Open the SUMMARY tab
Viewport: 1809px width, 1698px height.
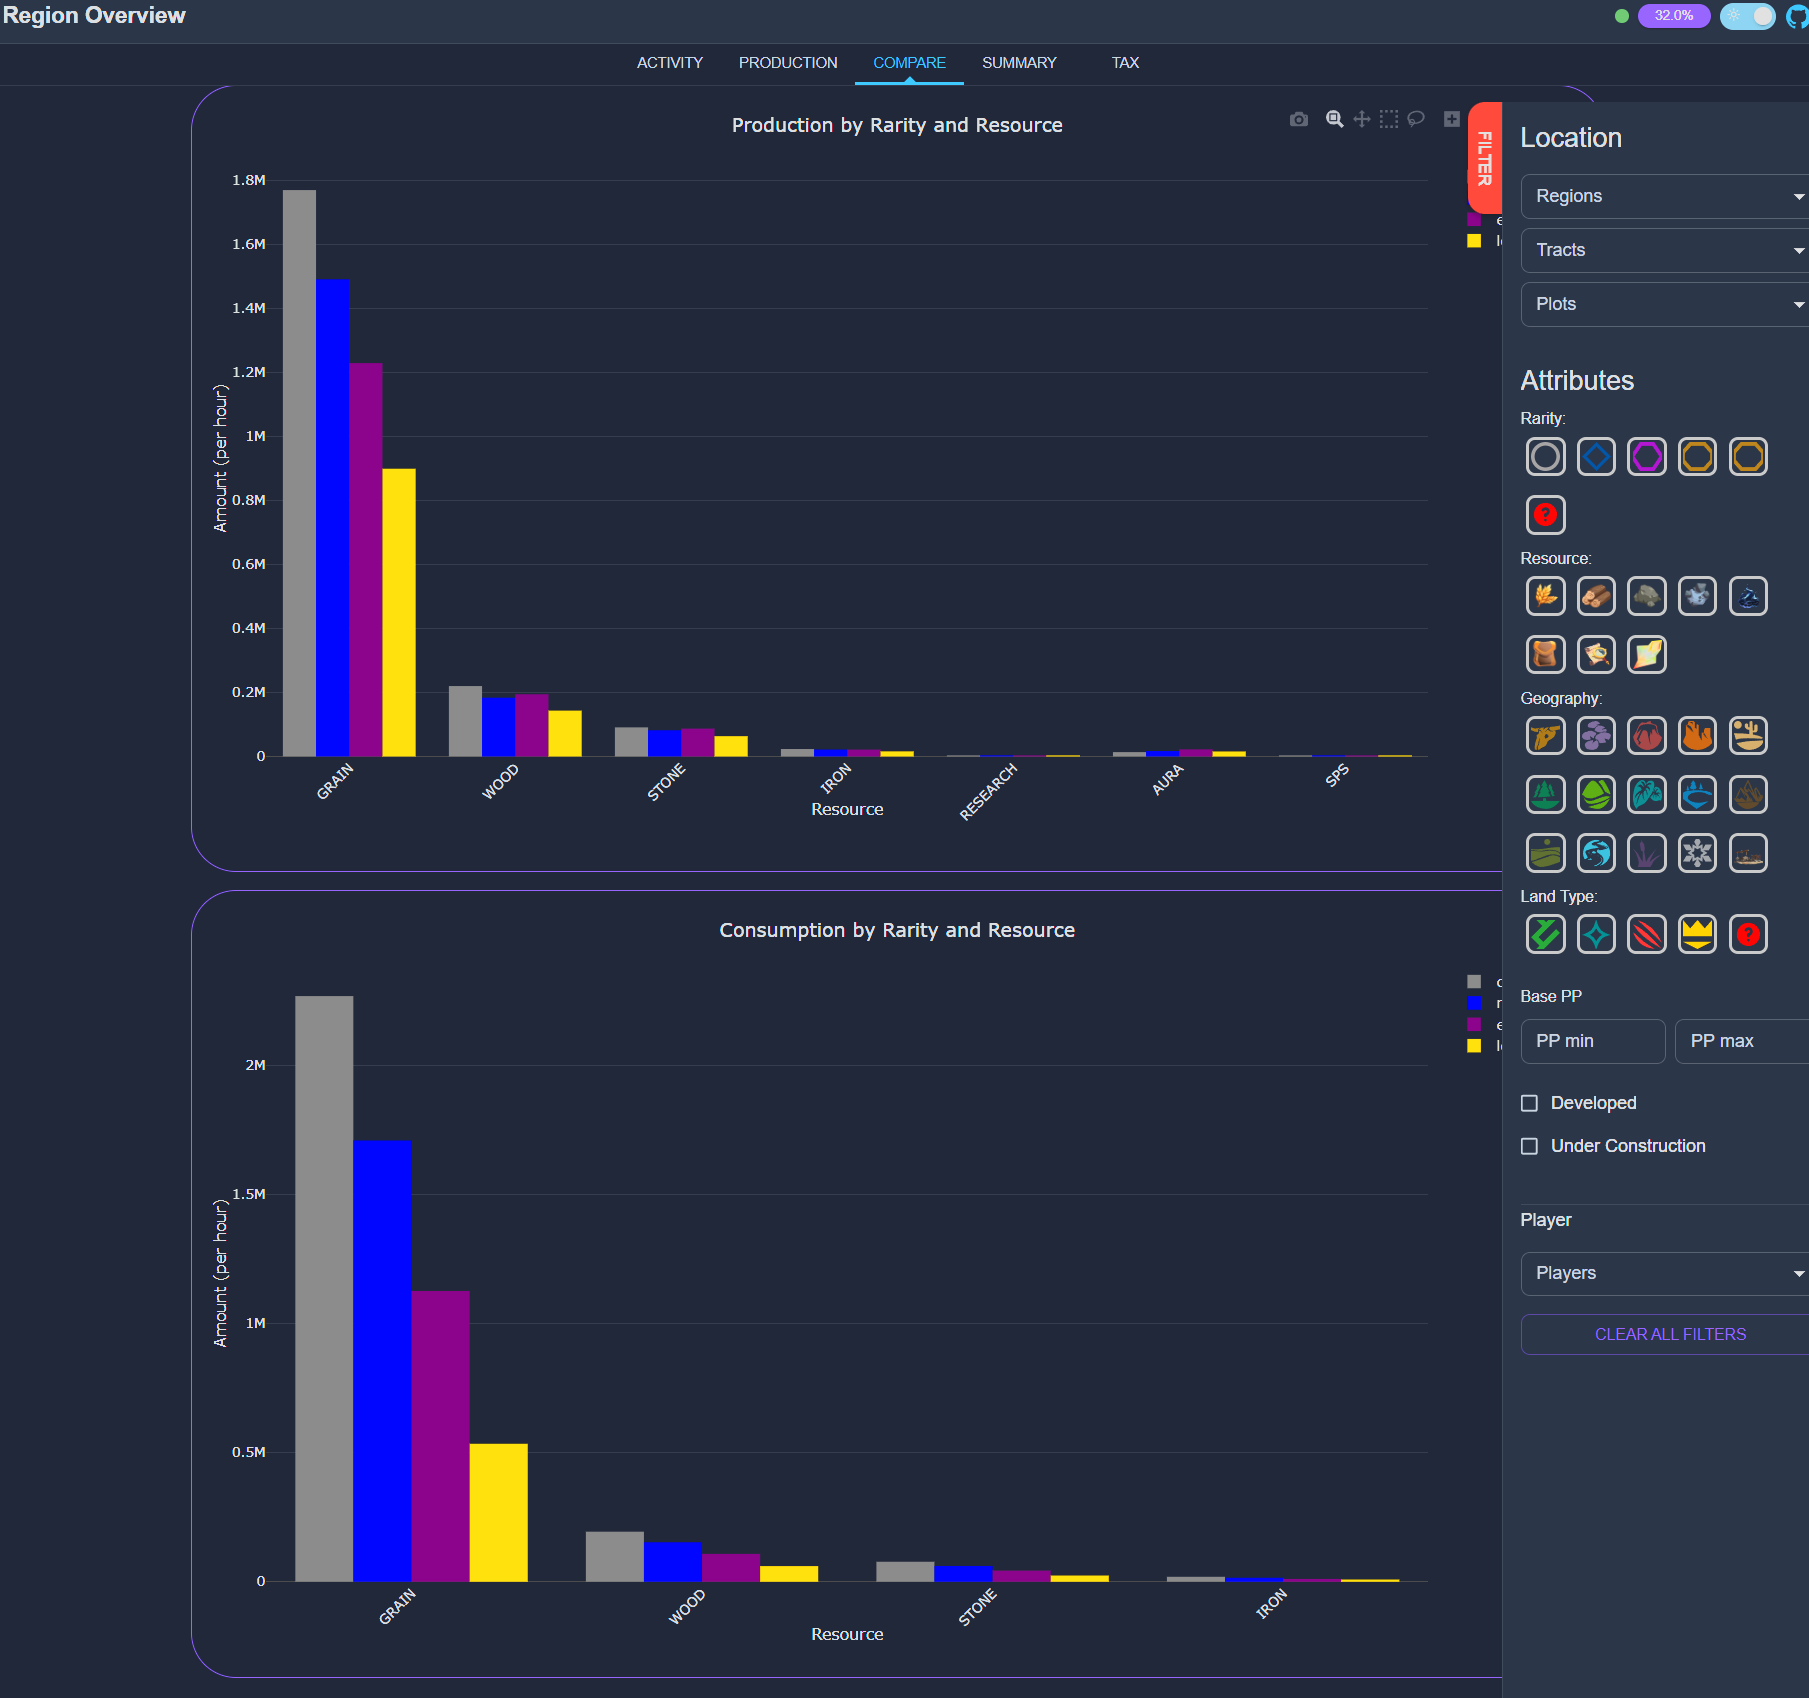point(1019,62)
